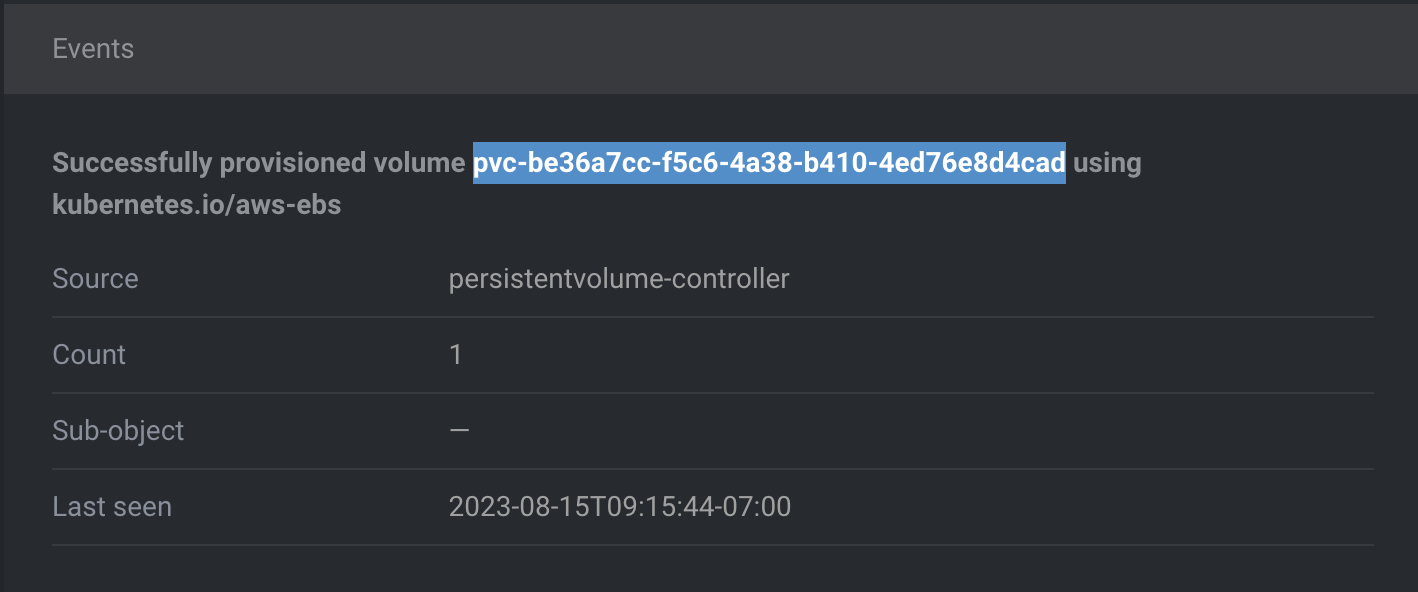Click the word 'using' after the volume name
The width and height of the screenshot is (1418, 592).
point(1107,164)
